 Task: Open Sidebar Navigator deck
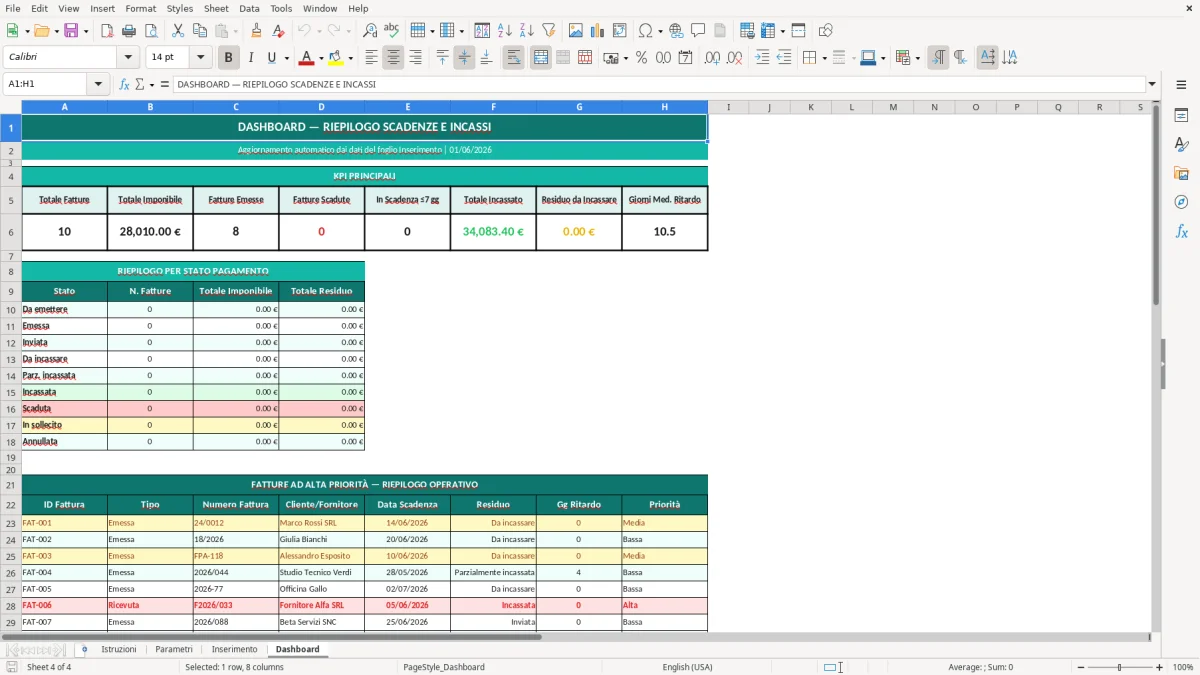click(x=1181, y=202)
